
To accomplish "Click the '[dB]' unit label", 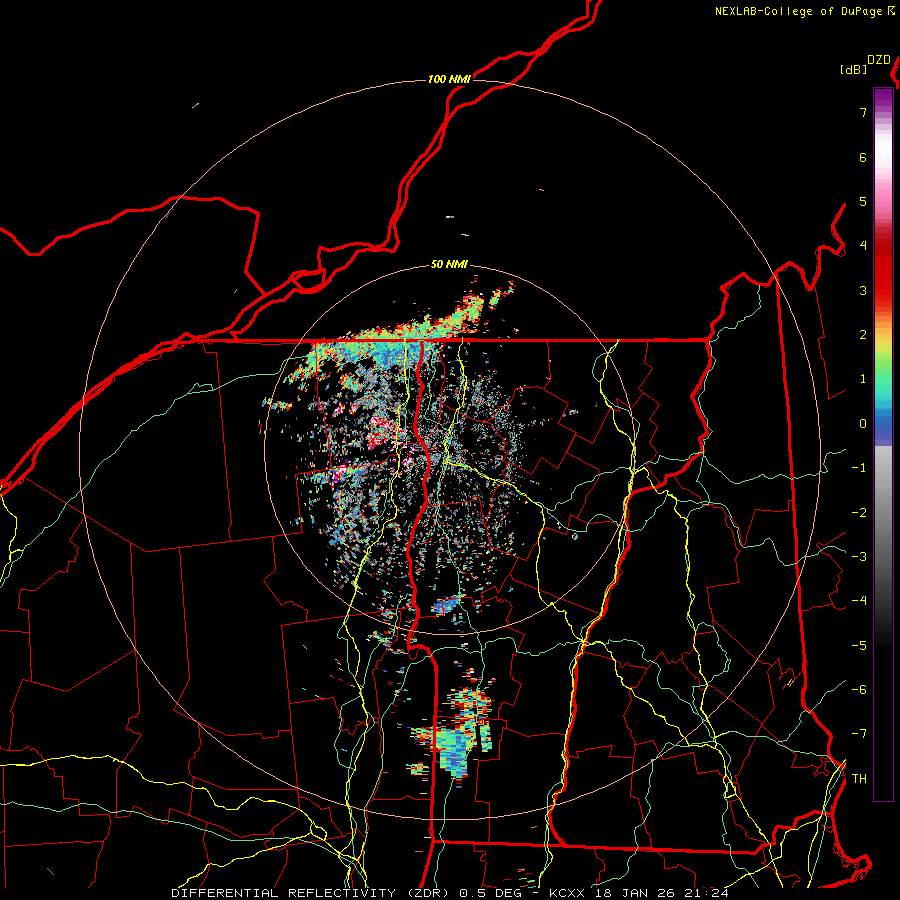I will (854, 69).
